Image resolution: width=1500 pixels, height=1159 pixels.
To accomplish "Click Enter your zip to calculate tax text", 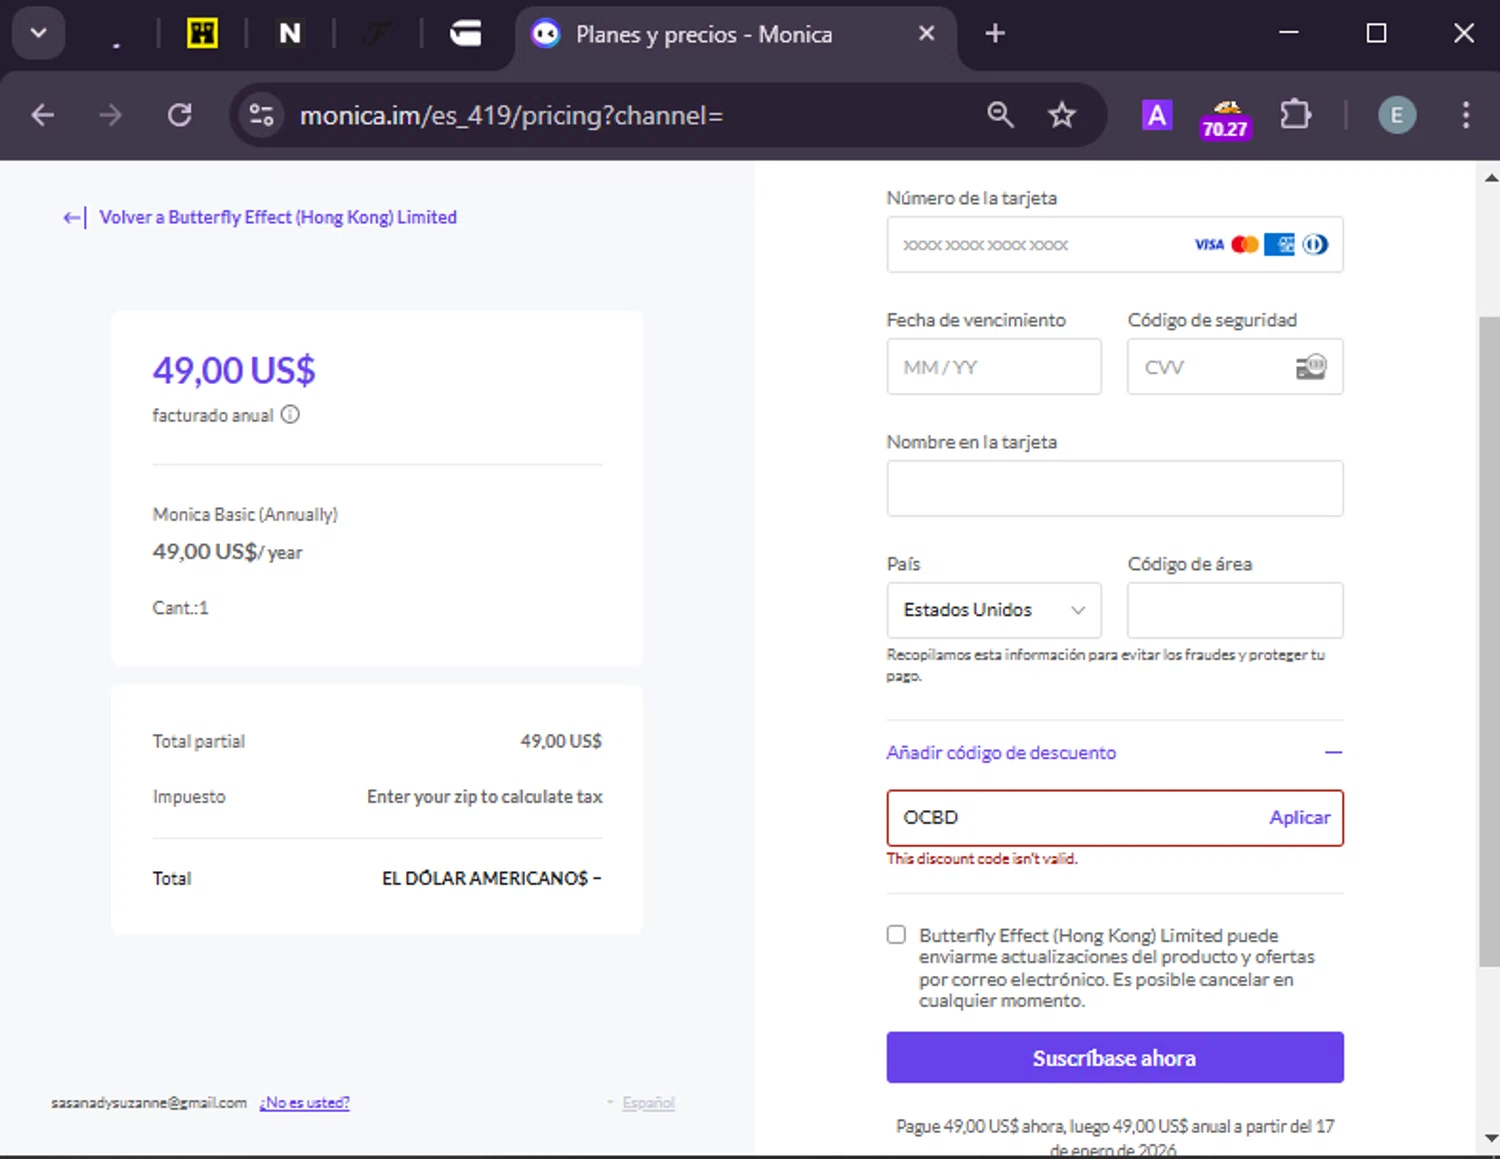I will 484,796.
